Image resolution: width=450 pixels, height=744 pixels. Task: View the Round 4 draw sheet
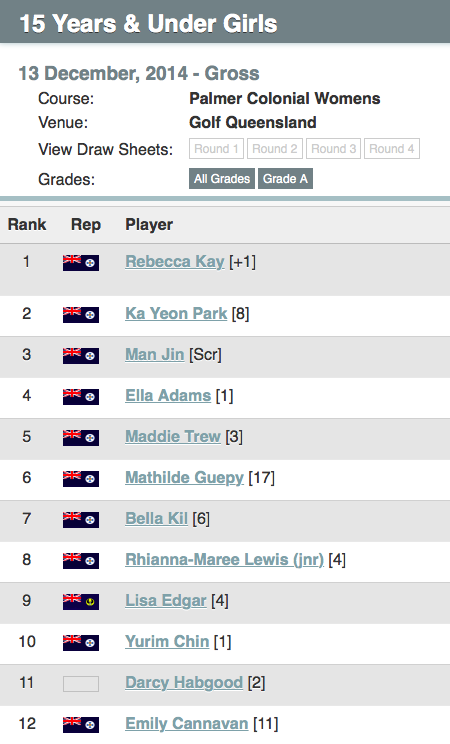pyautogui.click(x=392, y=149)
